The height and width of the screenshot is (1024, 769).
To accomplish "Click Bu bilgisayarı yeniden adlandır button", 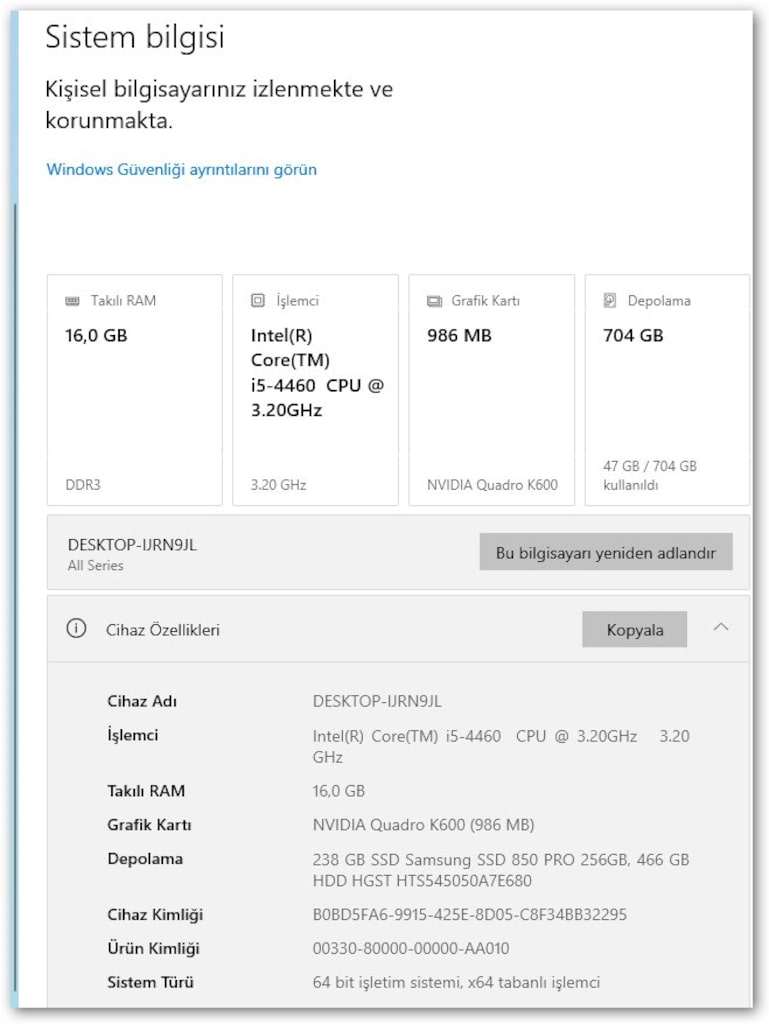I will [606, 552].
